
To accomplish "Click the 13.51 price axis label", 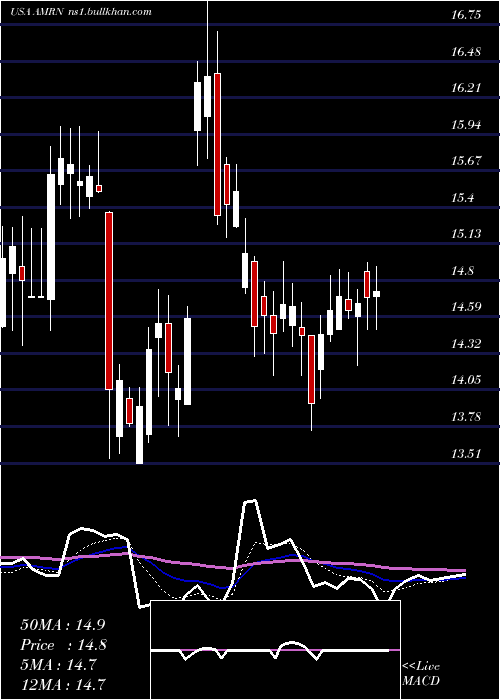I will click(x=466, y=453).
